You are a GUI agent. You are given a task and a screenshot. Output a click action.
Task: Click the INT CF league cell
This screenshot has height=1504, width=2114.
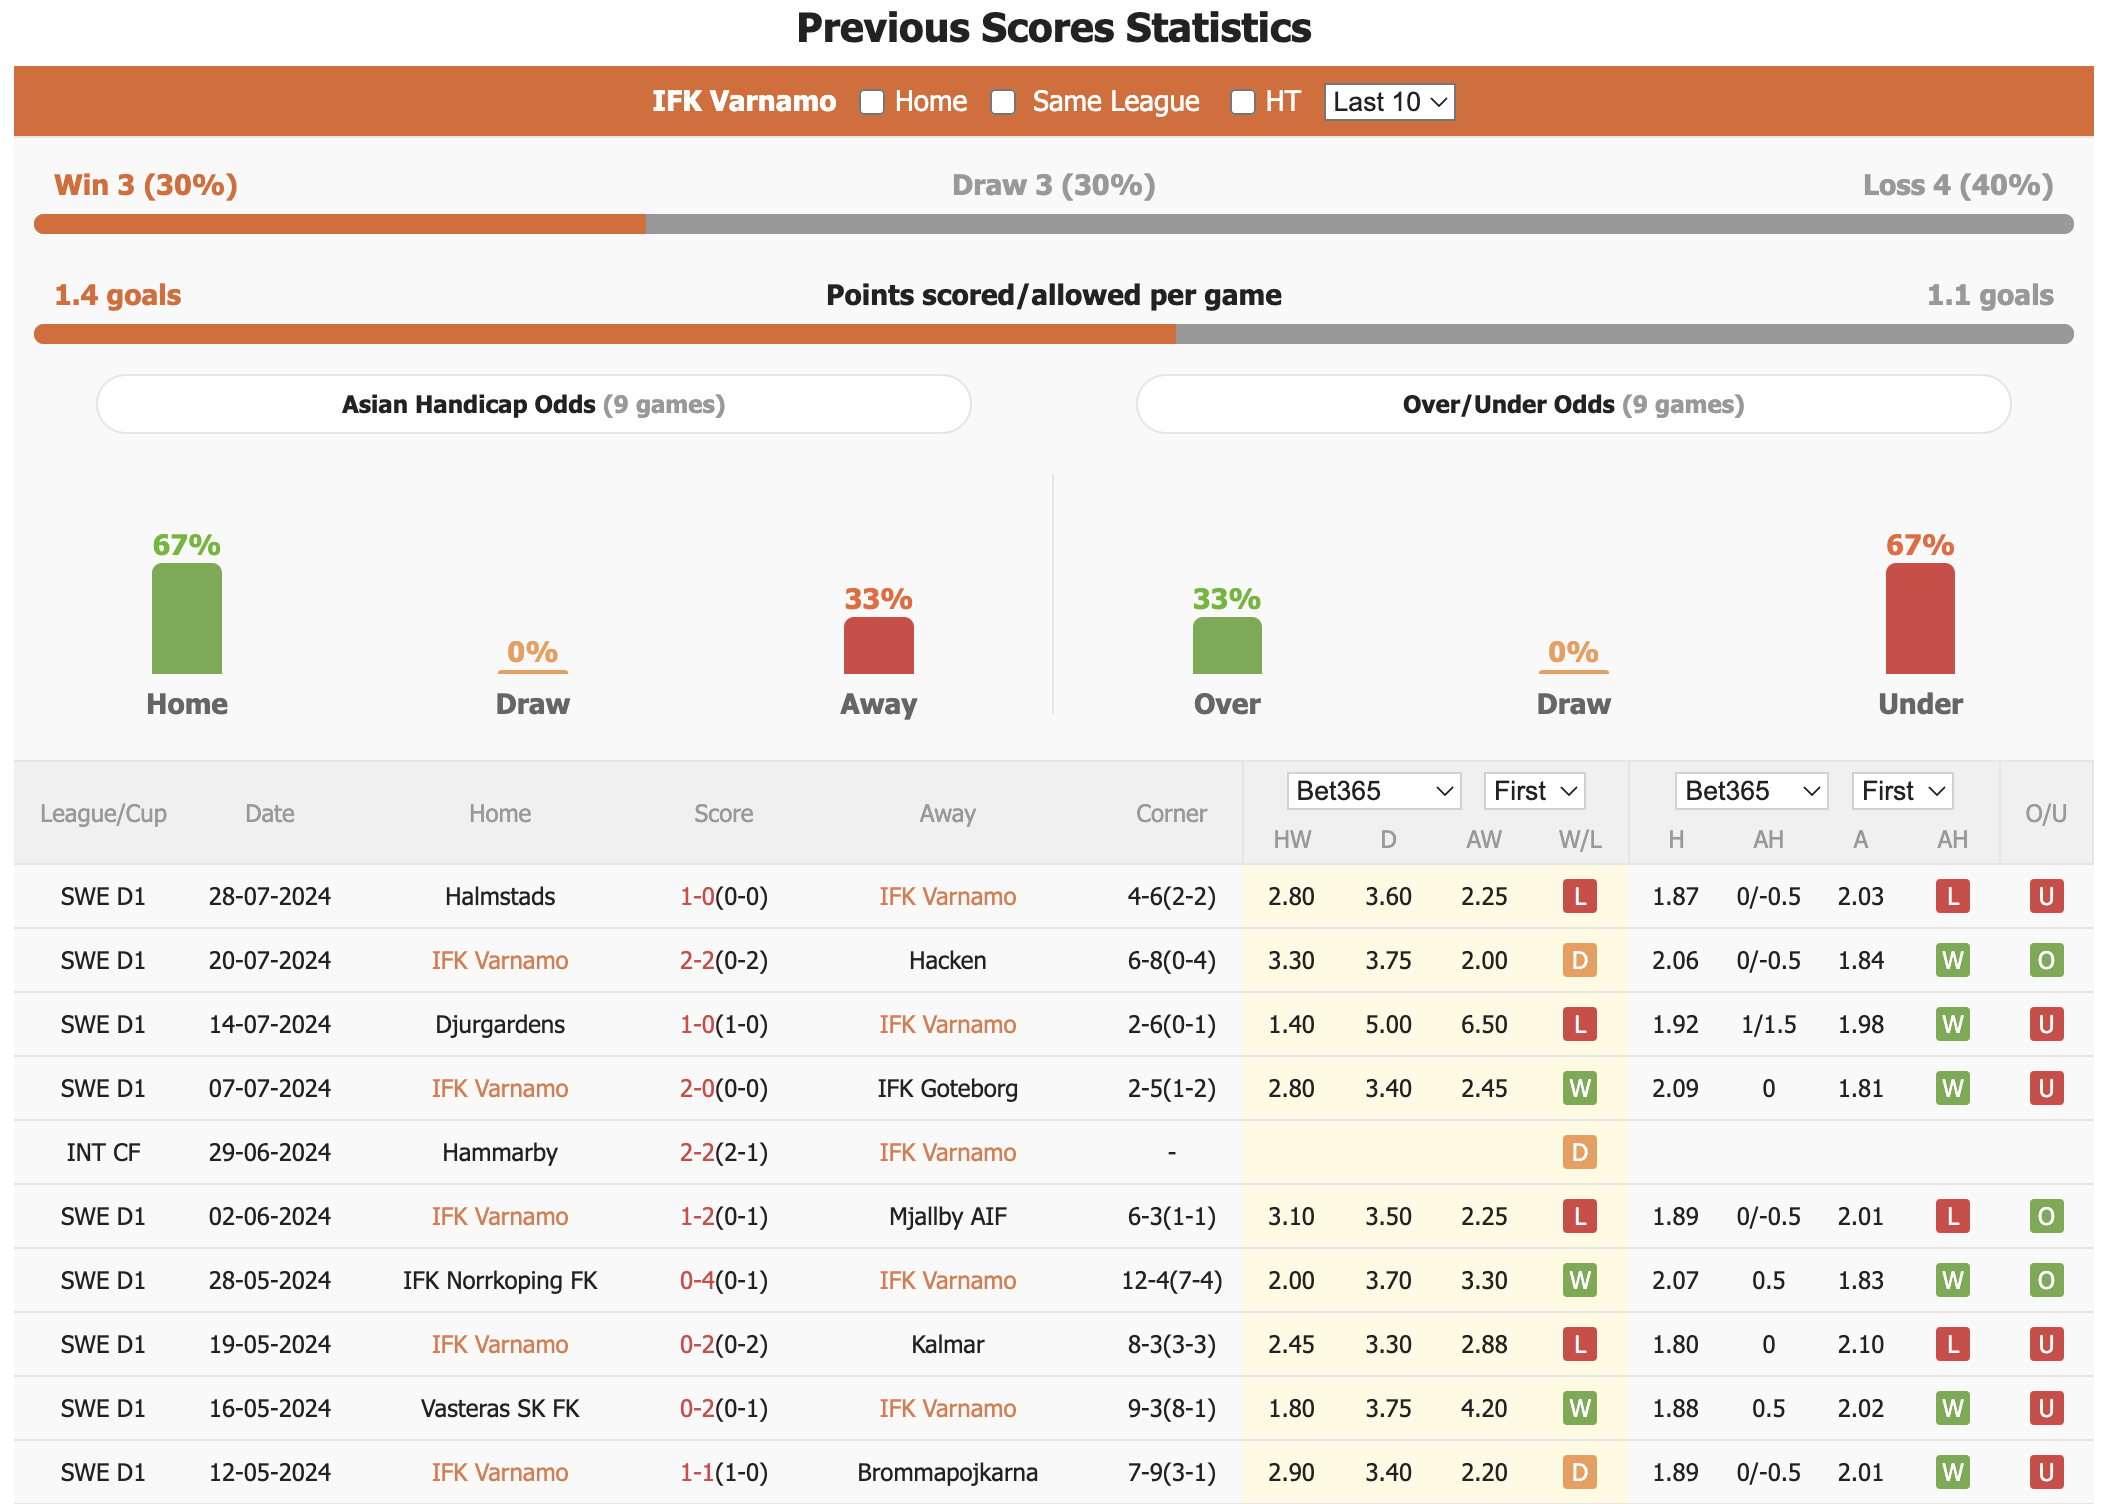point(103,1152)
